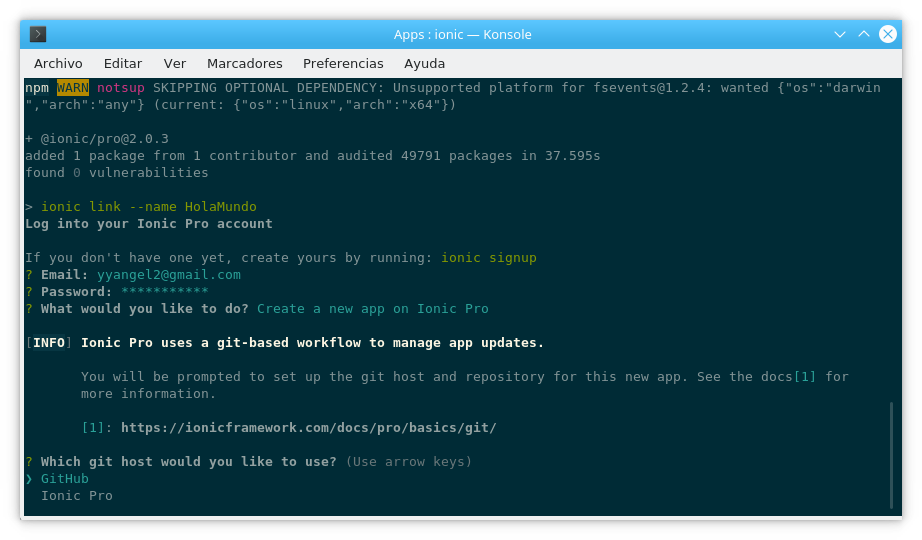Click the [INFO] tag in terminal
This screenshot has height=540, width=922.
tap(49, 343)
